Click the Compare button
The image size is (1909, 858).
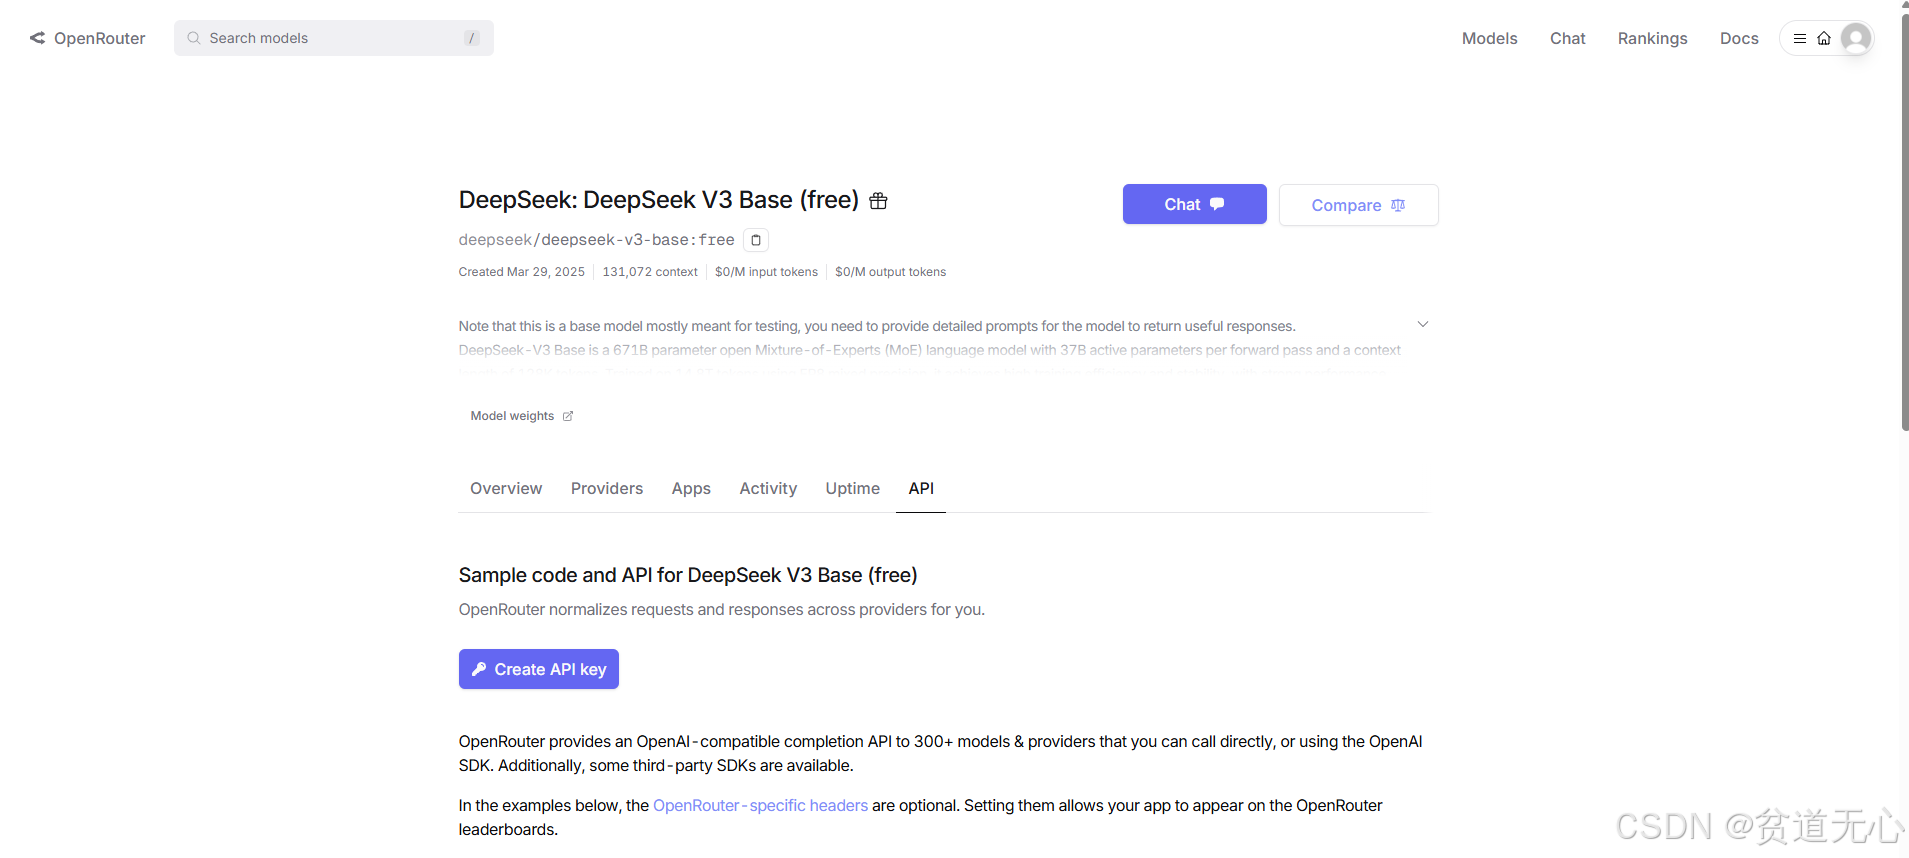point(1358,205)
